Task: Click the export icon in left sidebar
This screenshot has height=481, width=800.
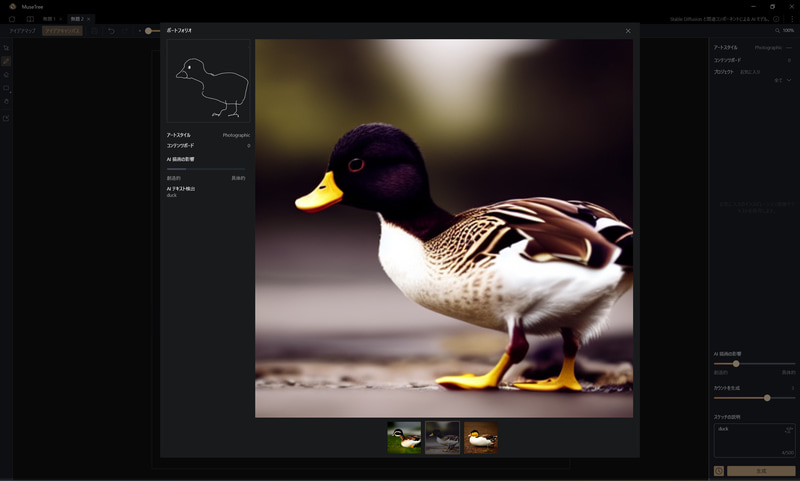Action: [x=6, y=118]
